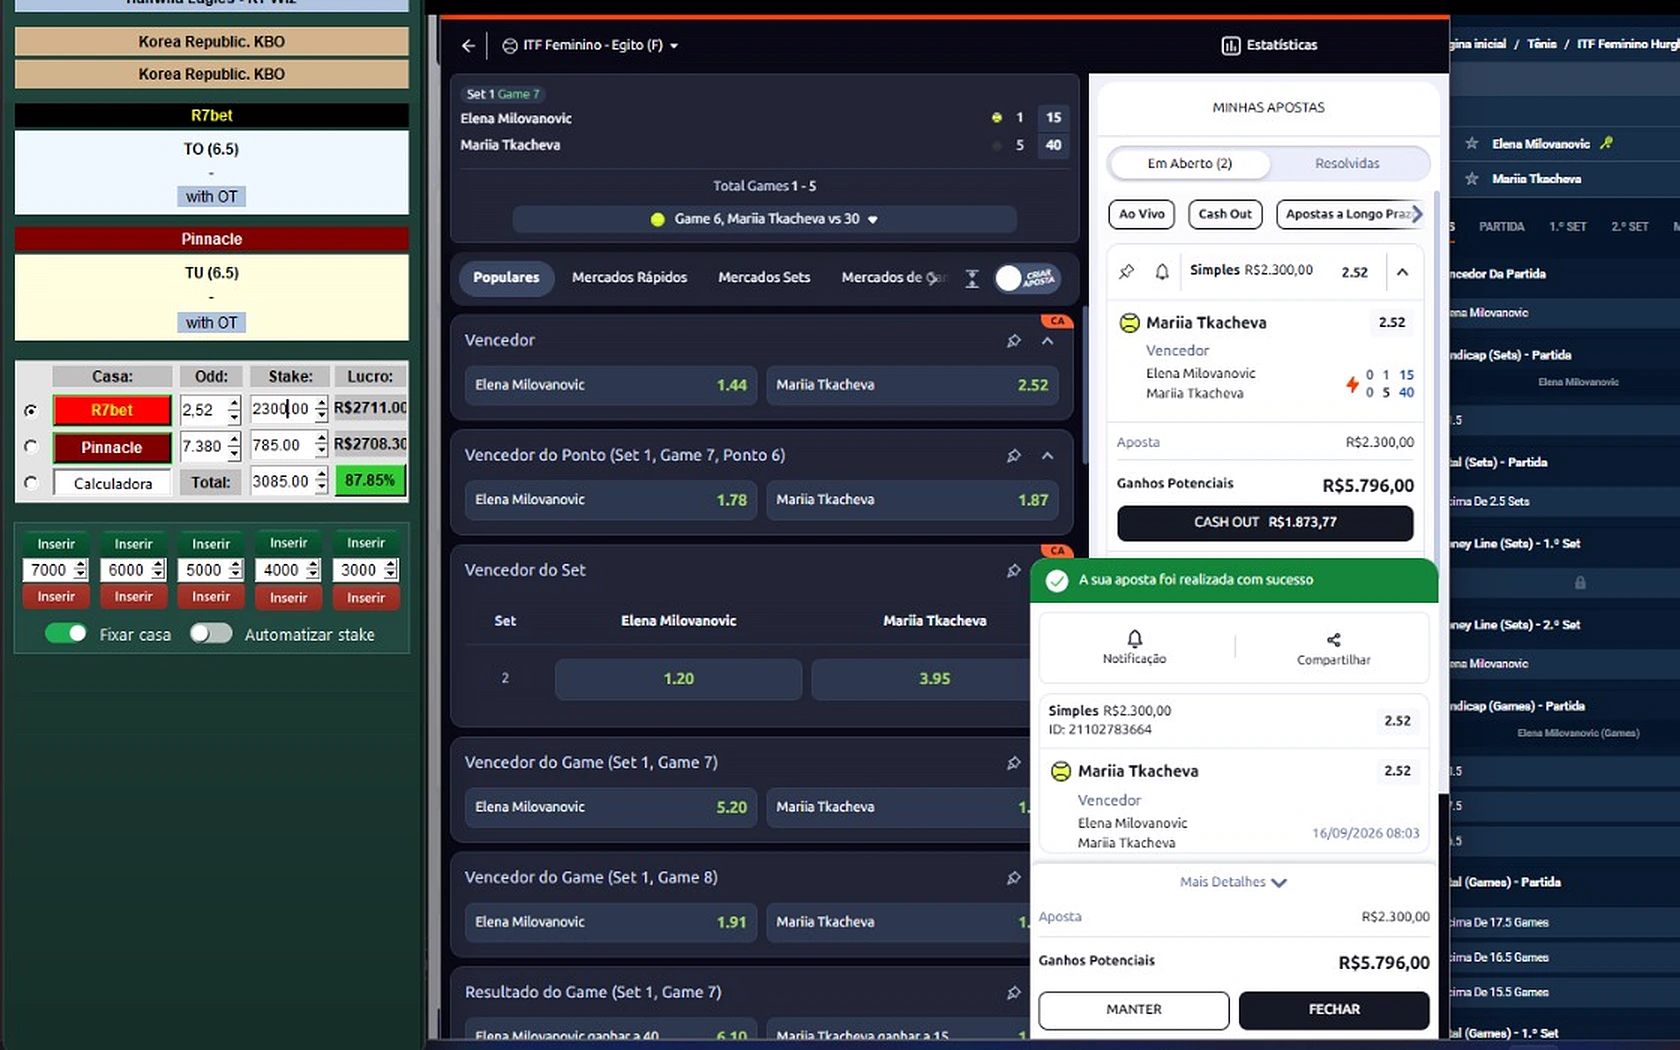This screenshot has height=1050, width=1680.
Task: Favorite Elena Milovanovic star in right panel
Action: [x=1472, y=143]
